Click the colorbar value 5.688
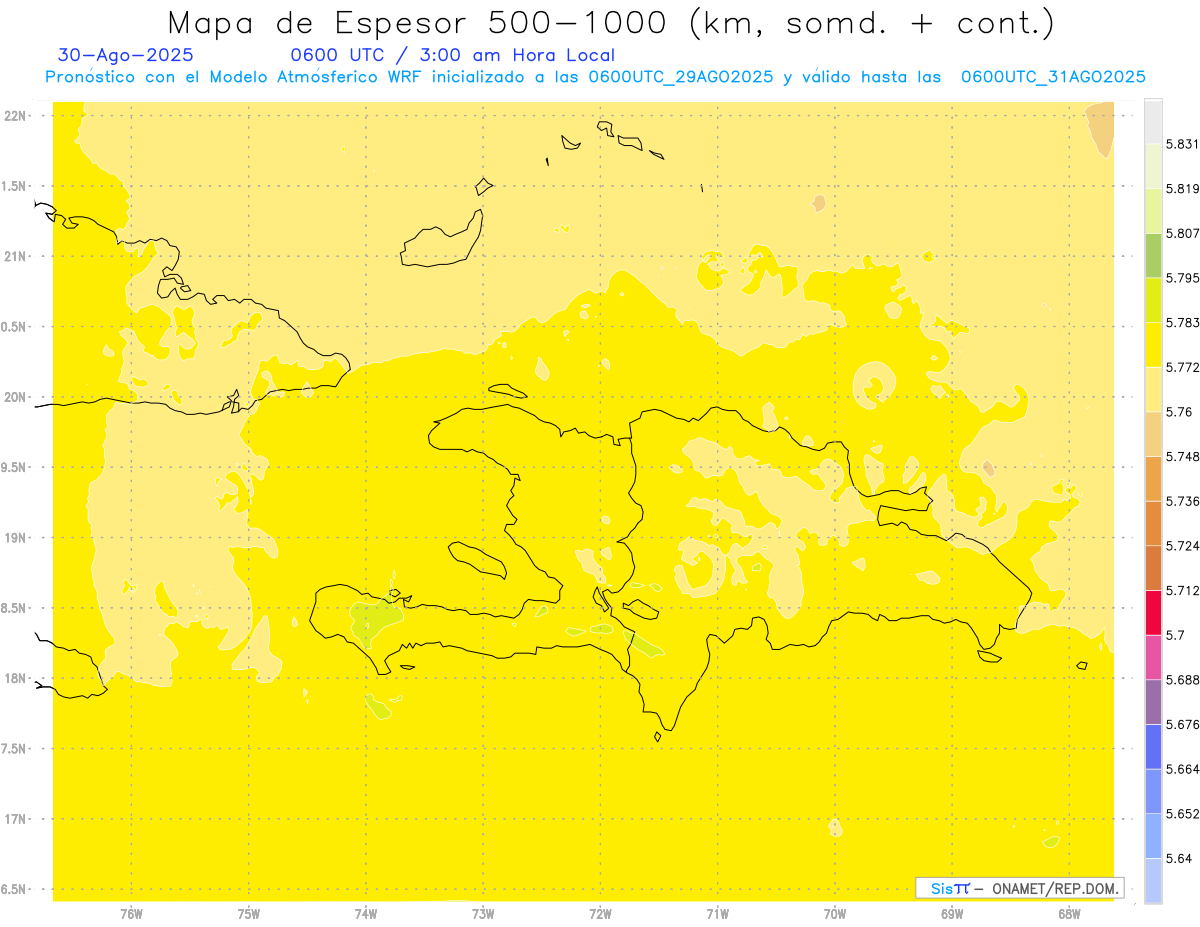 (x=1183, y=679)
